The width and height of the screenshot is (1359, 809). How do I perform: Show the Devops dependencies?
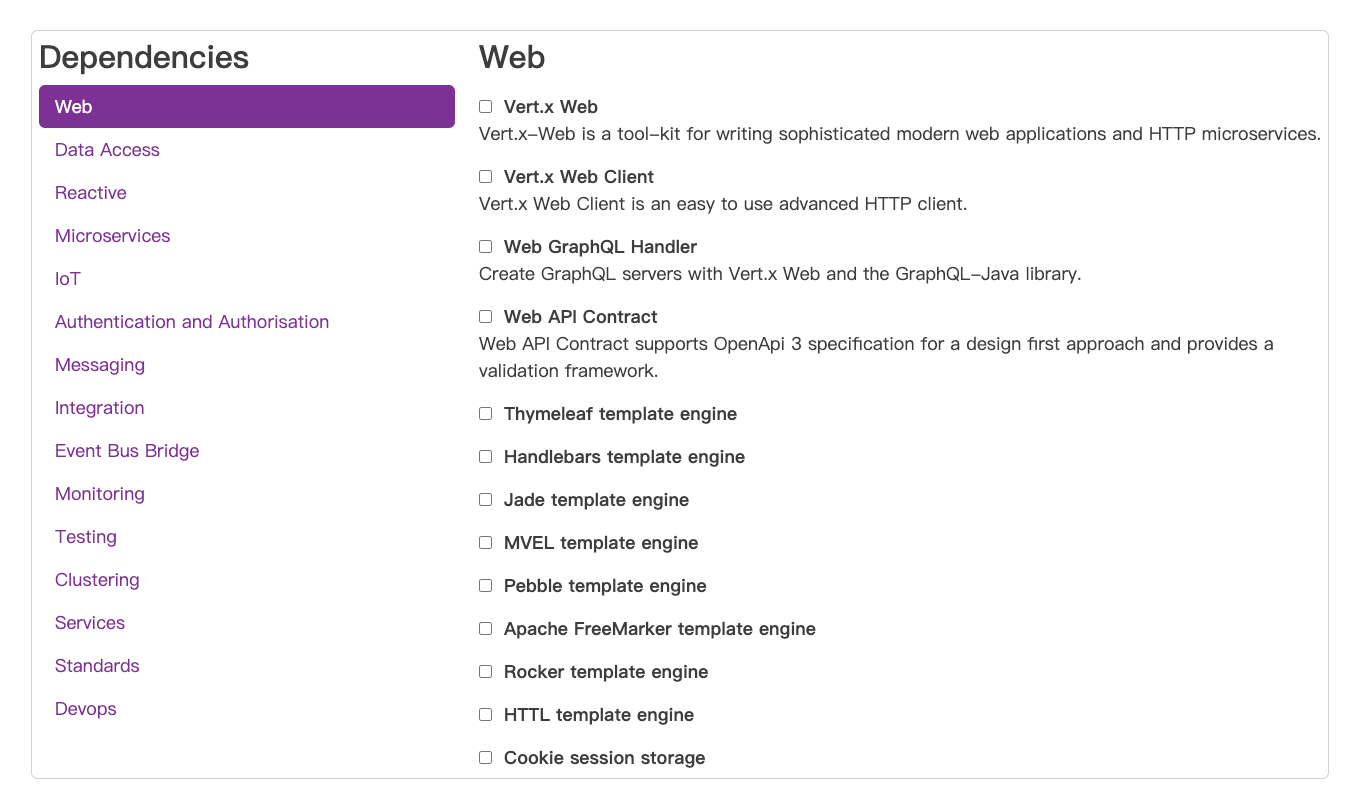(x=86, y=709)
